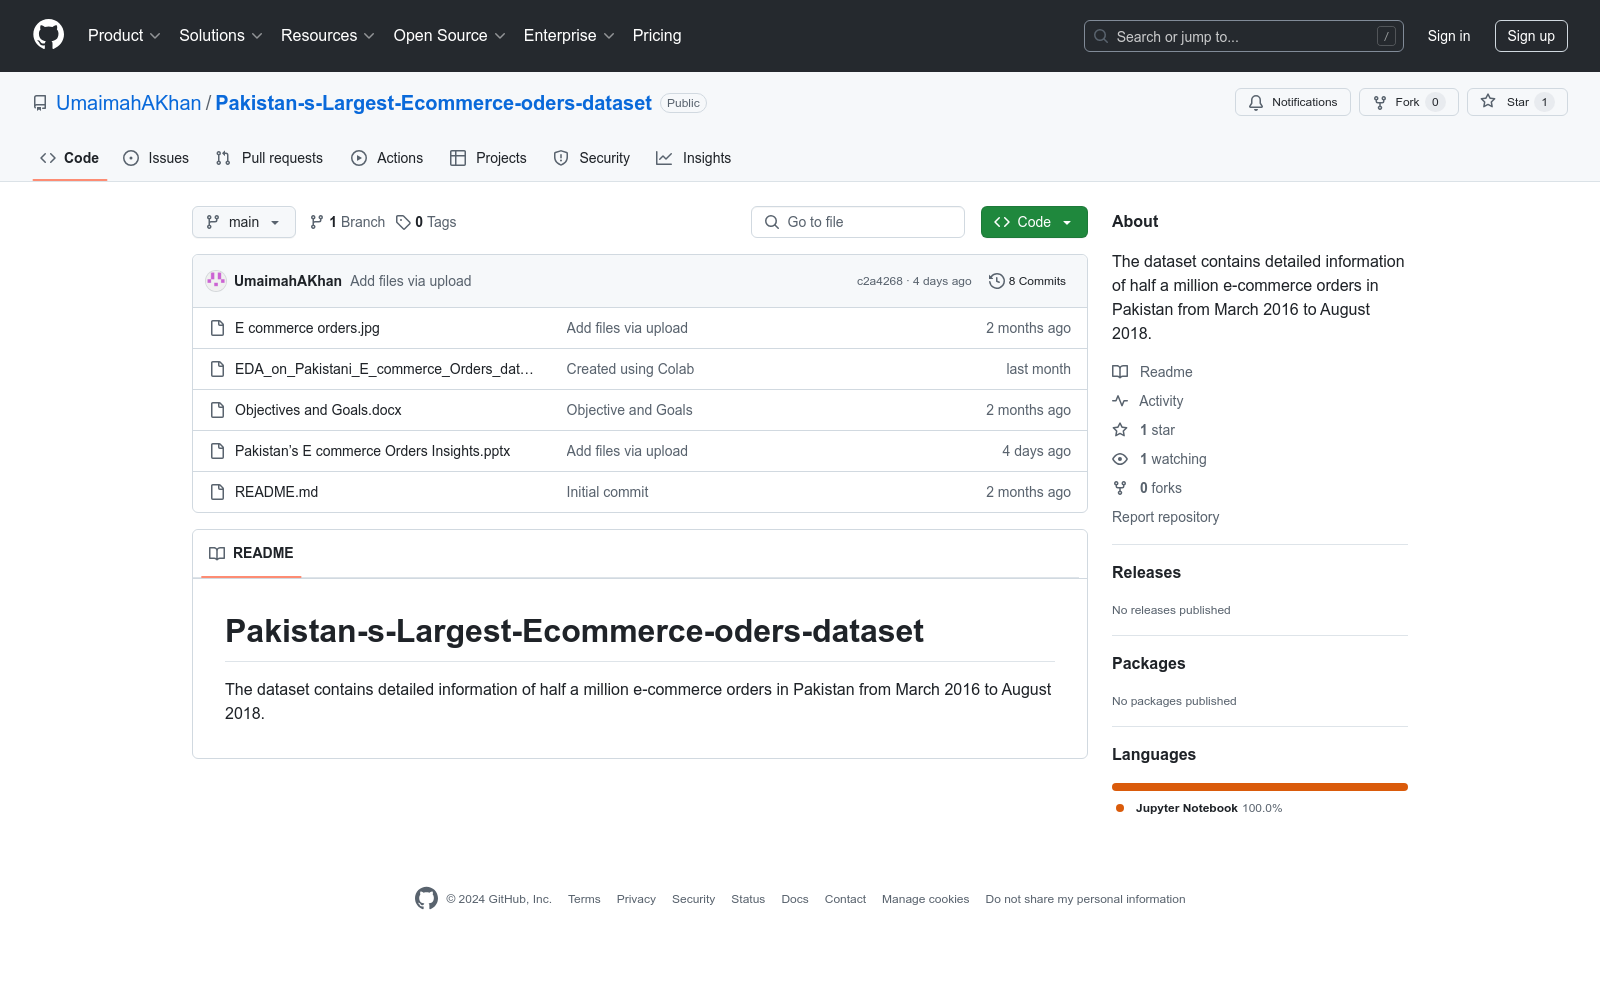Expand the Solutions menu
Screen dimensions: 1600x1000
pos(221,36)
